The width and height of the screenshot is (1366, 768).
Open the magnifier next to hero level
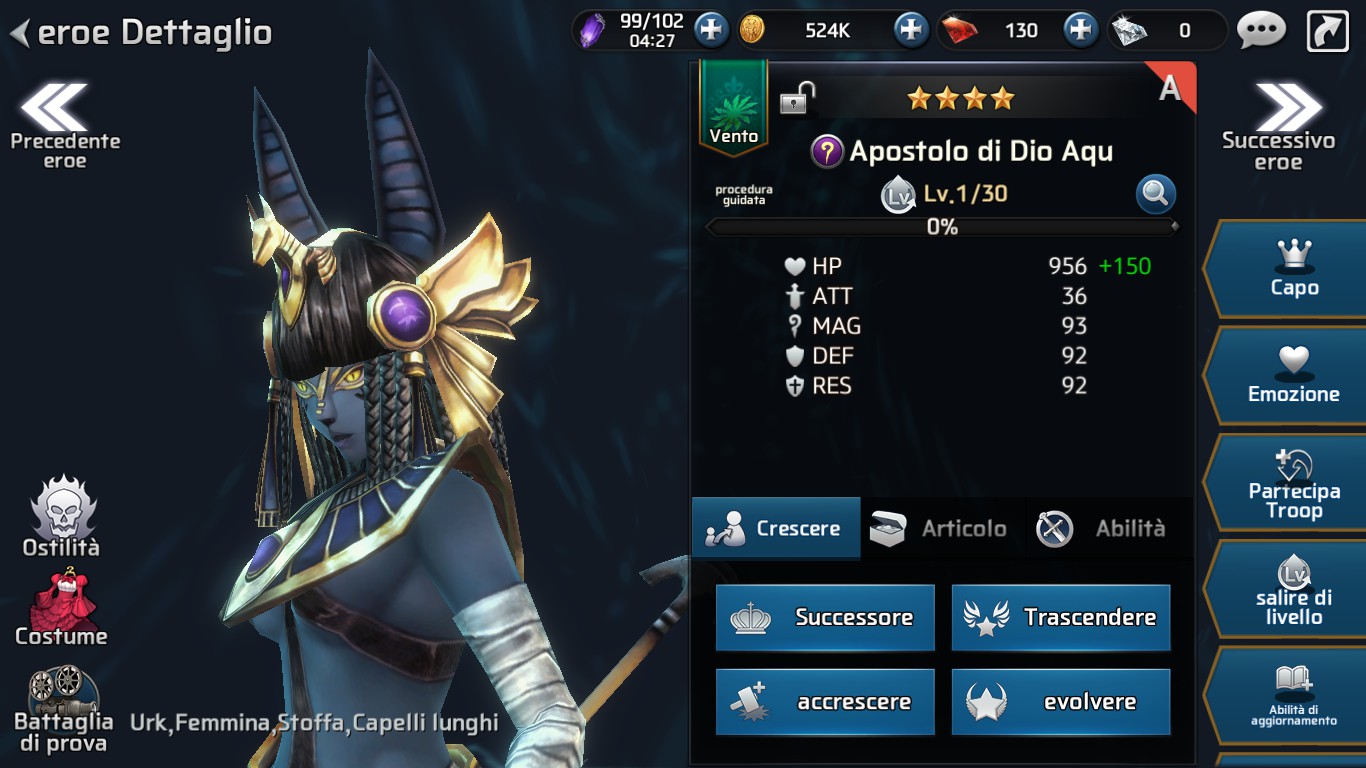(1155, 195)
